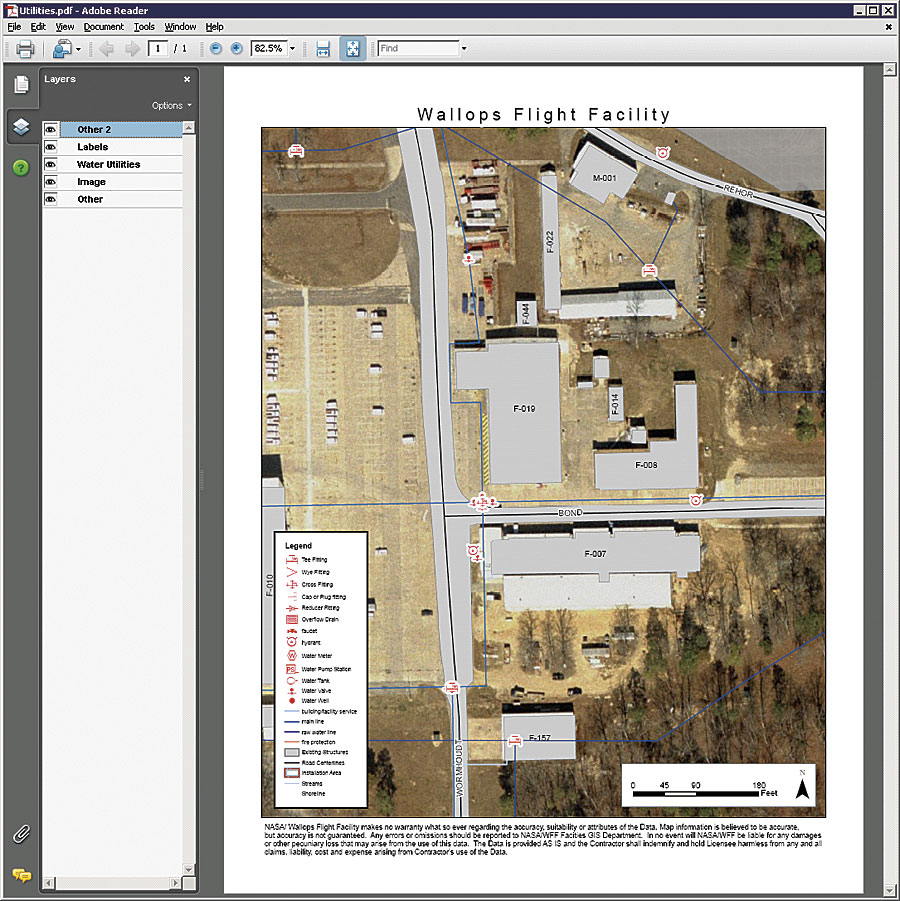Open the Edit menu
The height and width of the screenshot is (901, 900).
click(x=38, y=27)
